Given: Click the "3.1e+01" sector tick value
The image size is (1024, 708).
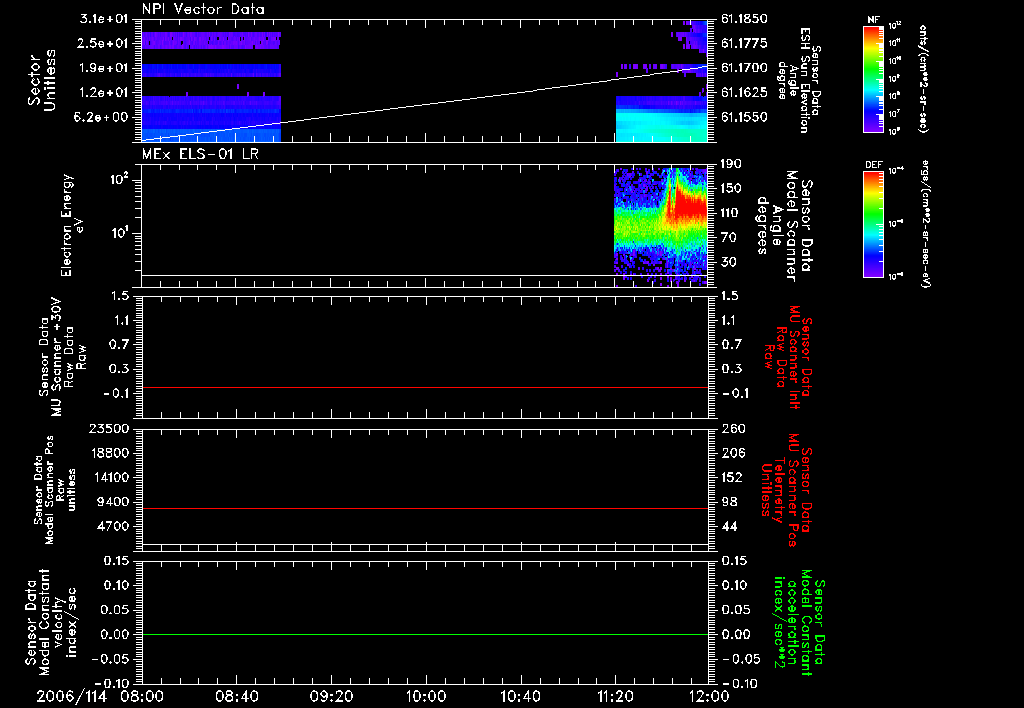Looking at the screenshot, I should click(103, 19).
